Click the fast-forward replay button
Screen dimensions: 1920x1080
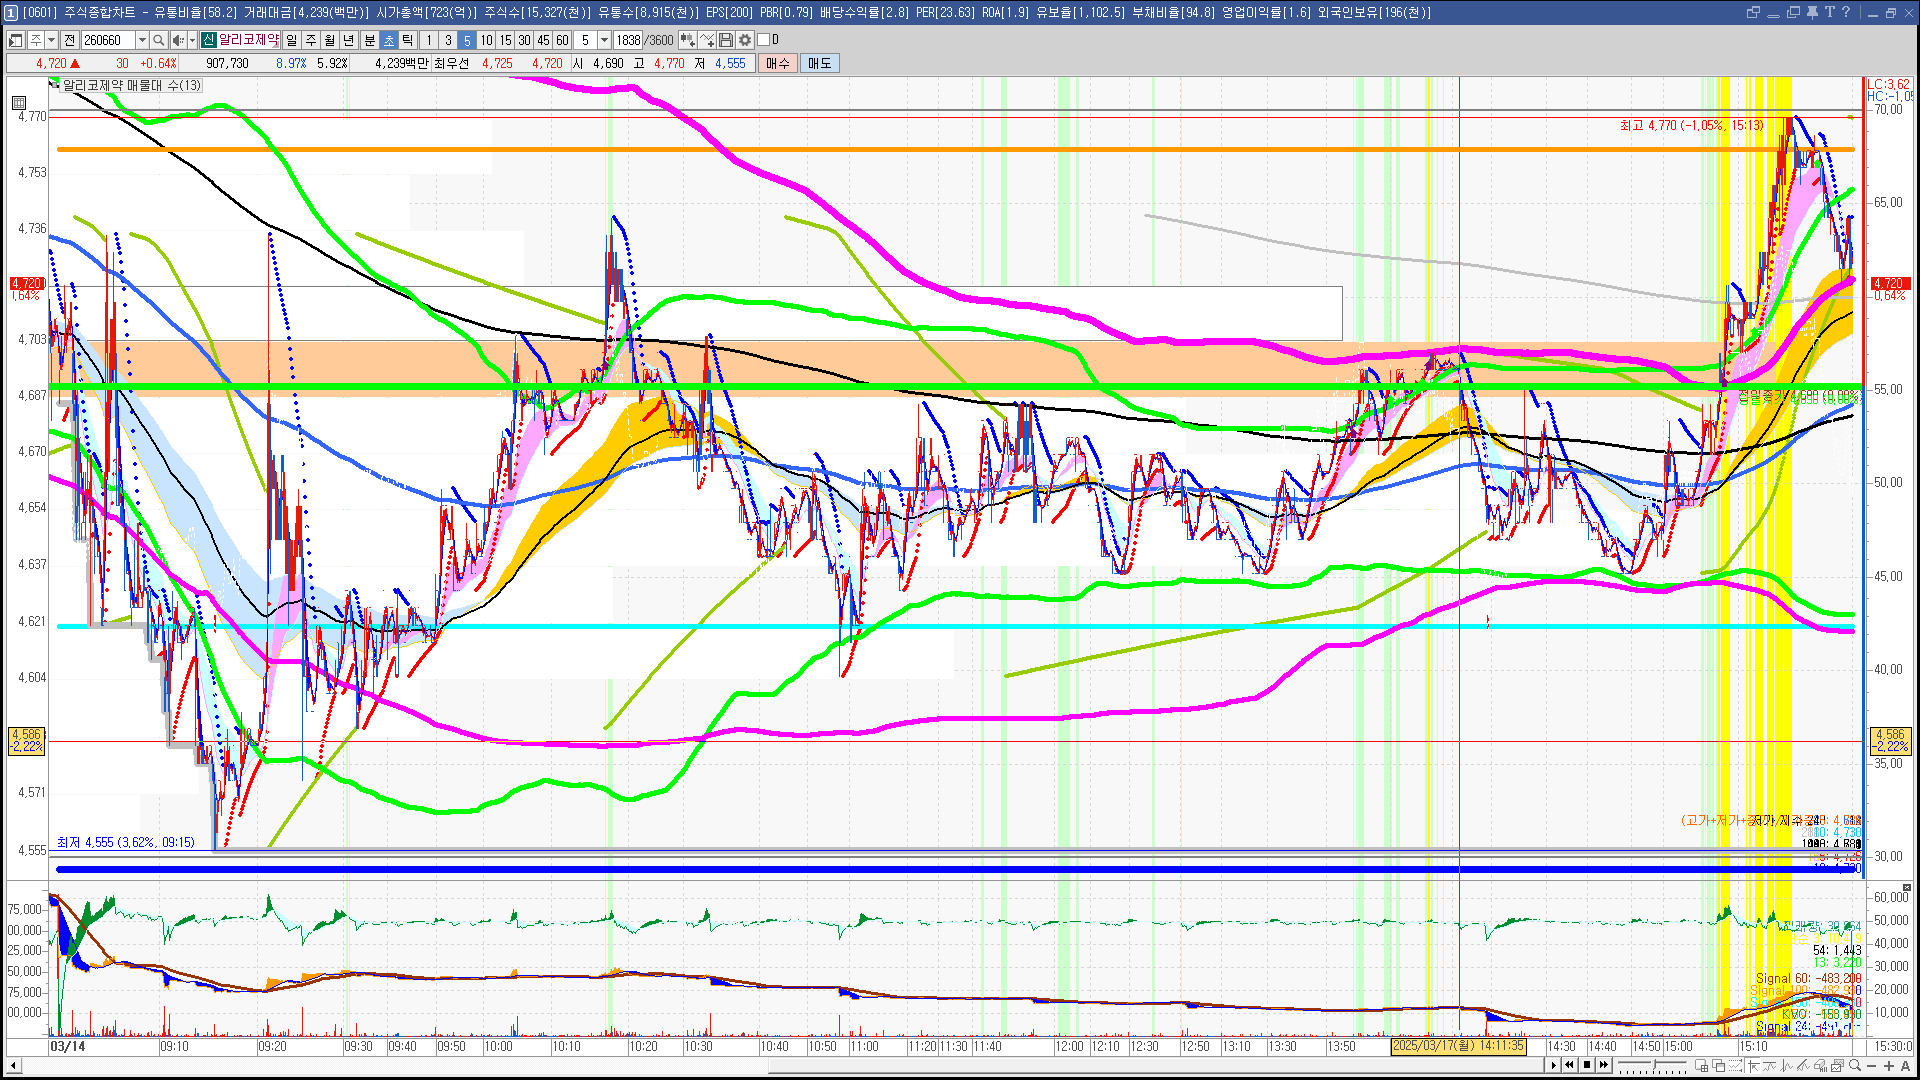tap(1604, 1065)
